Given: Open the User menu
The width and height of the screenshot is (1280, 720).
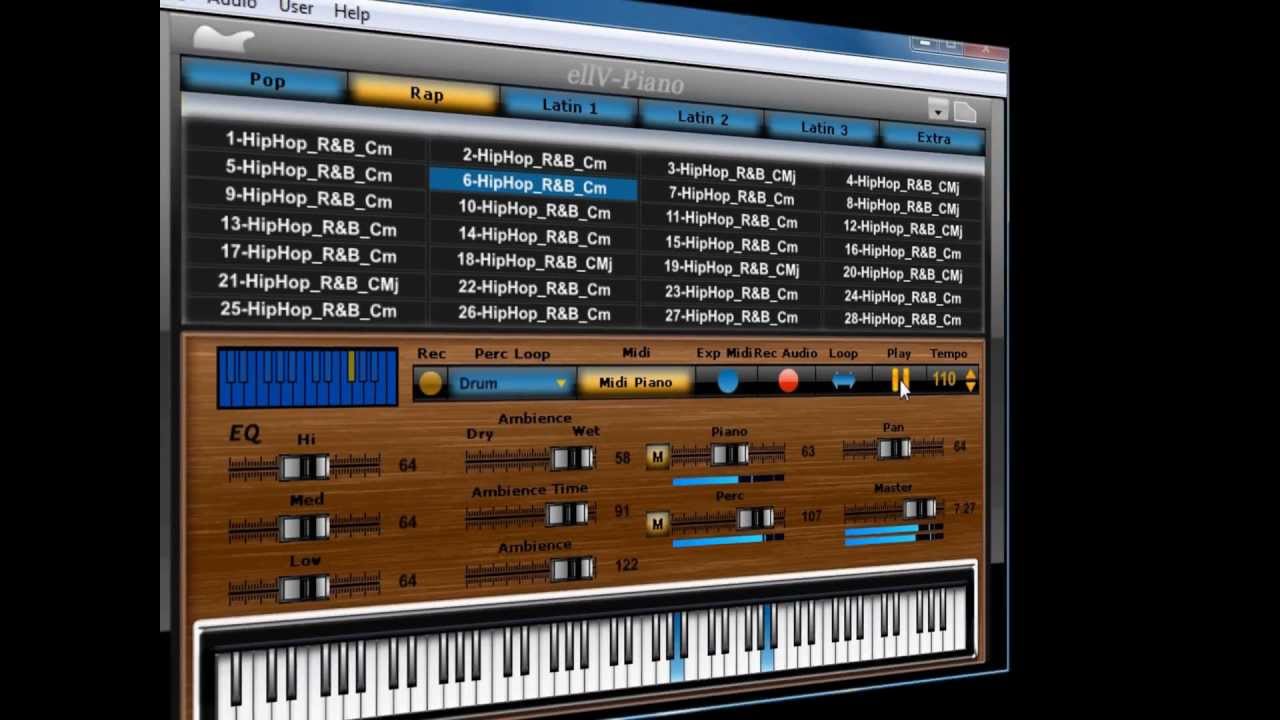Looking at the screenshot, I should pyautogui.click(x=296, y=8).
